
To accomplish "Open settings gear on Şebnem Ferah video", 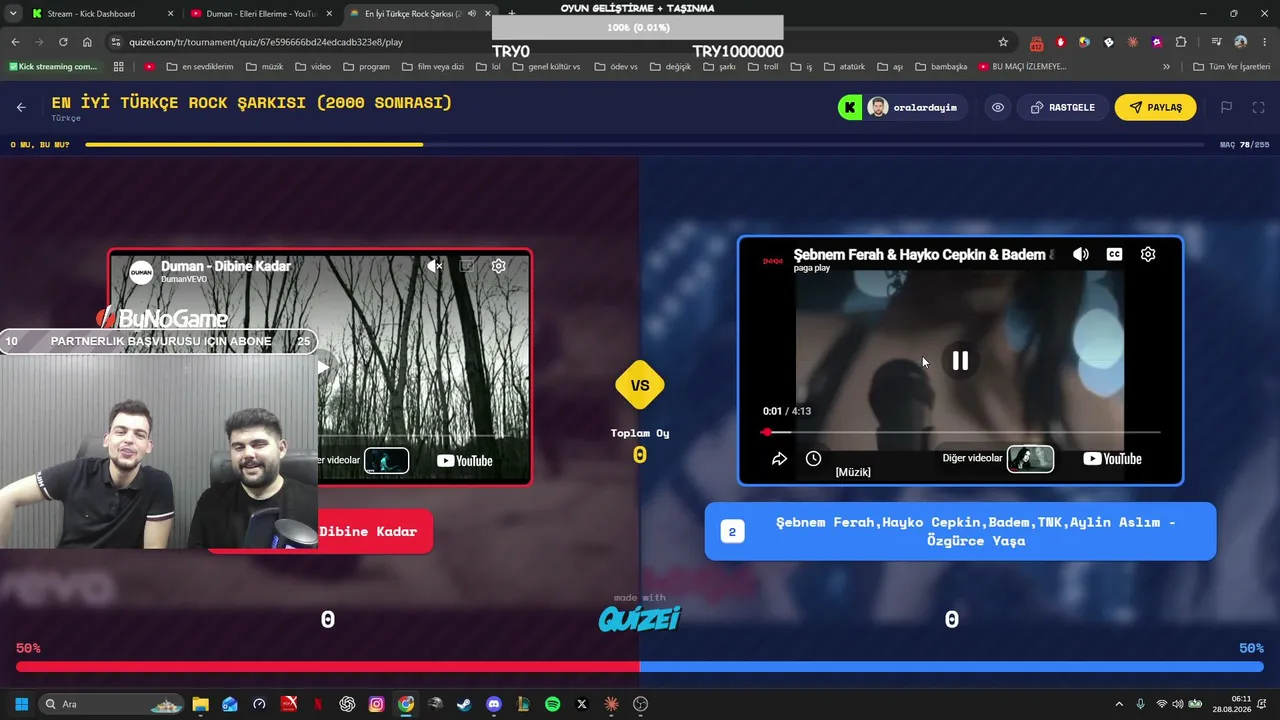I will pyautogui.click(x=1148, y=254).
